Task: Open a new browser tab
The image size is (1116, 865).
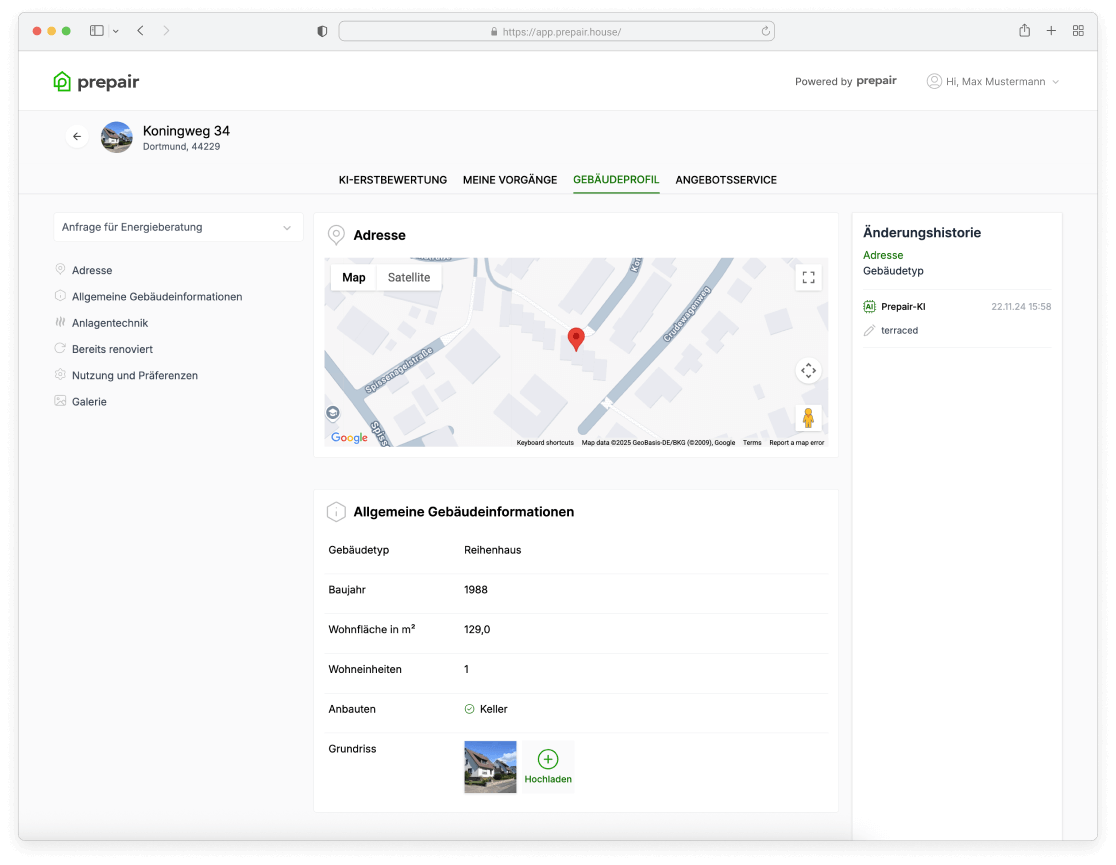Action: point(1051,31)
